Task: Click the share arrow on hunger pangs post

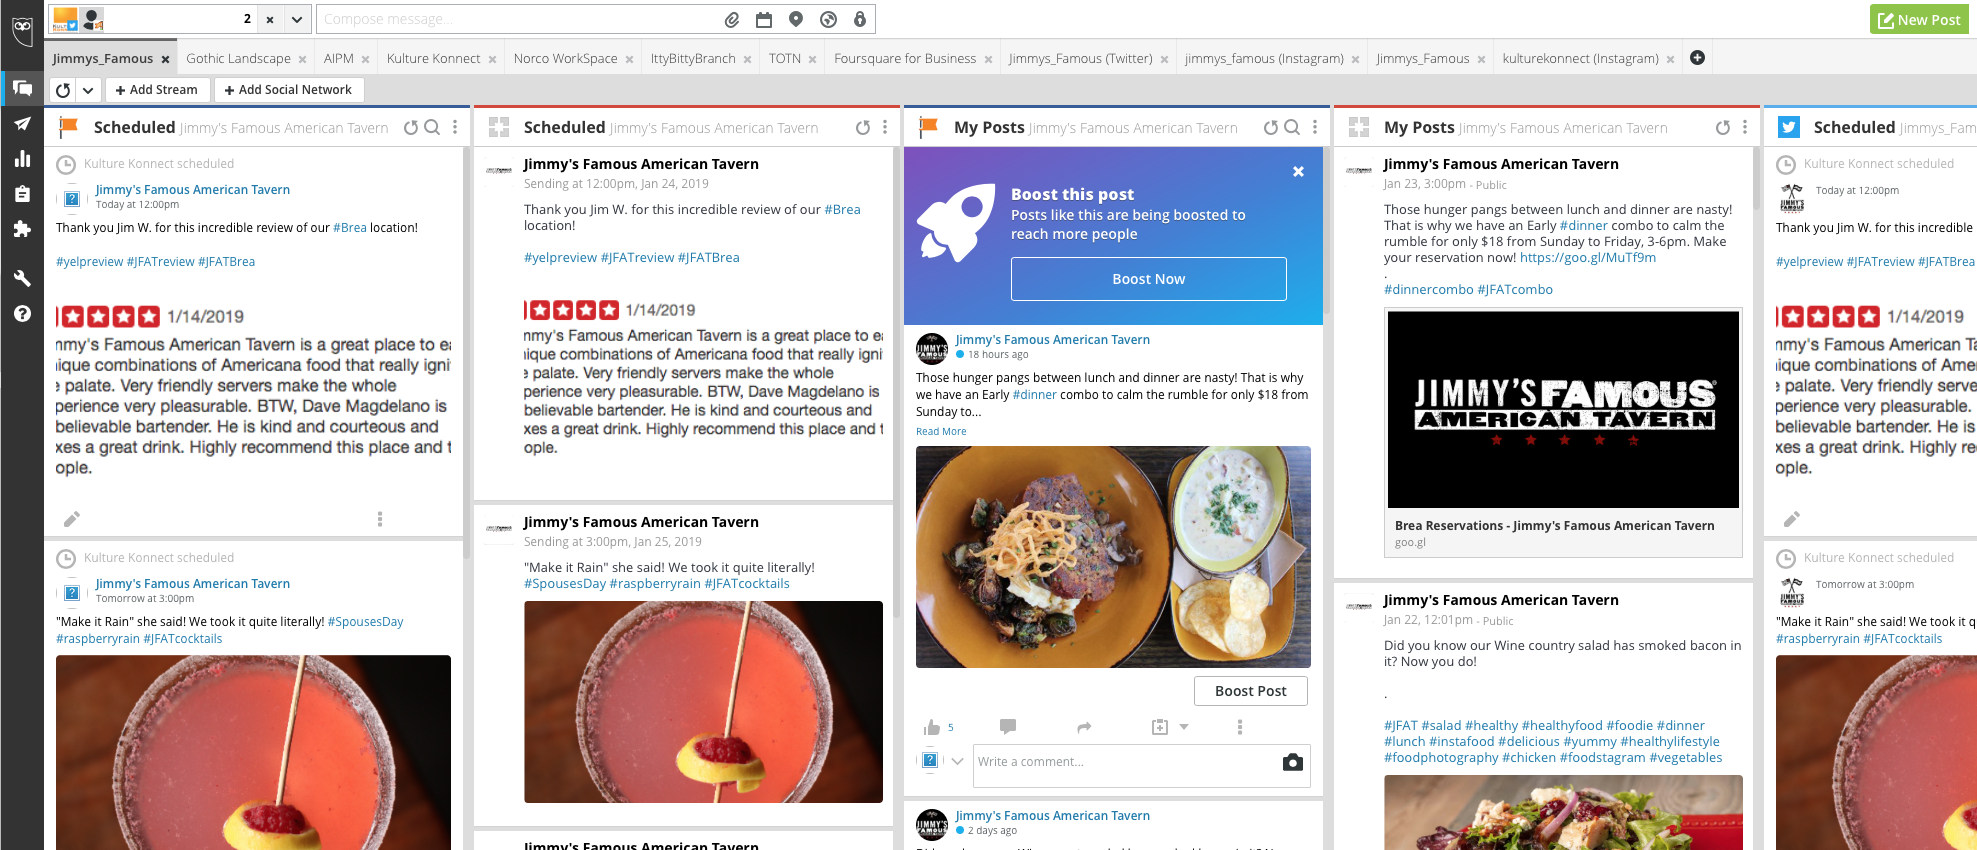Action: 1084,727
